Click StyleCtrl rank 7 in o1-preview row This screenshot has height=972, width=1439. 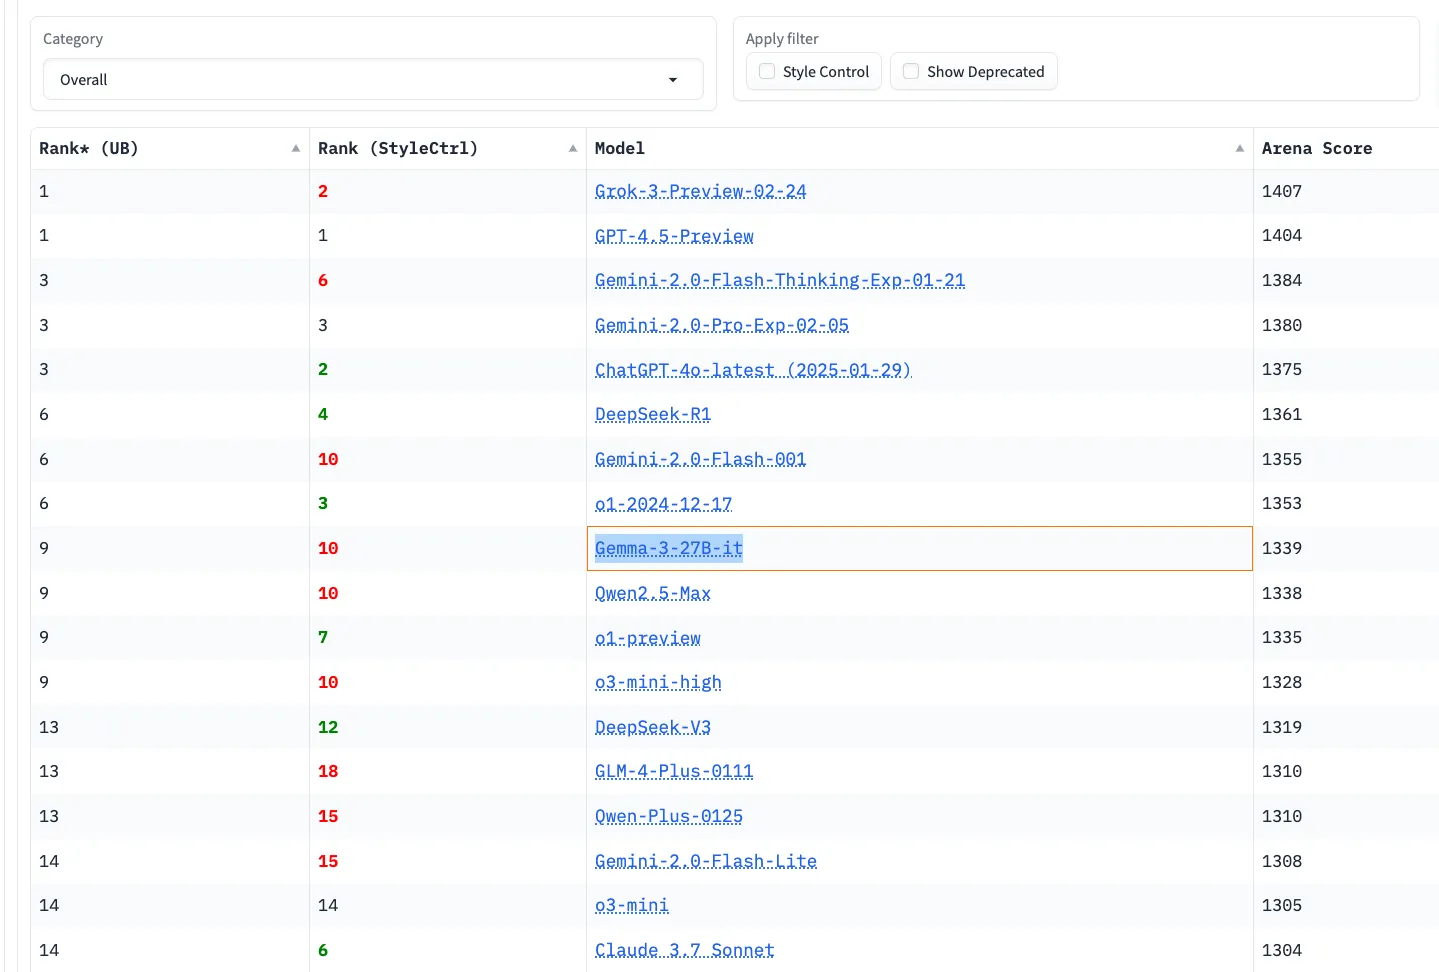(x=323, y=638)
